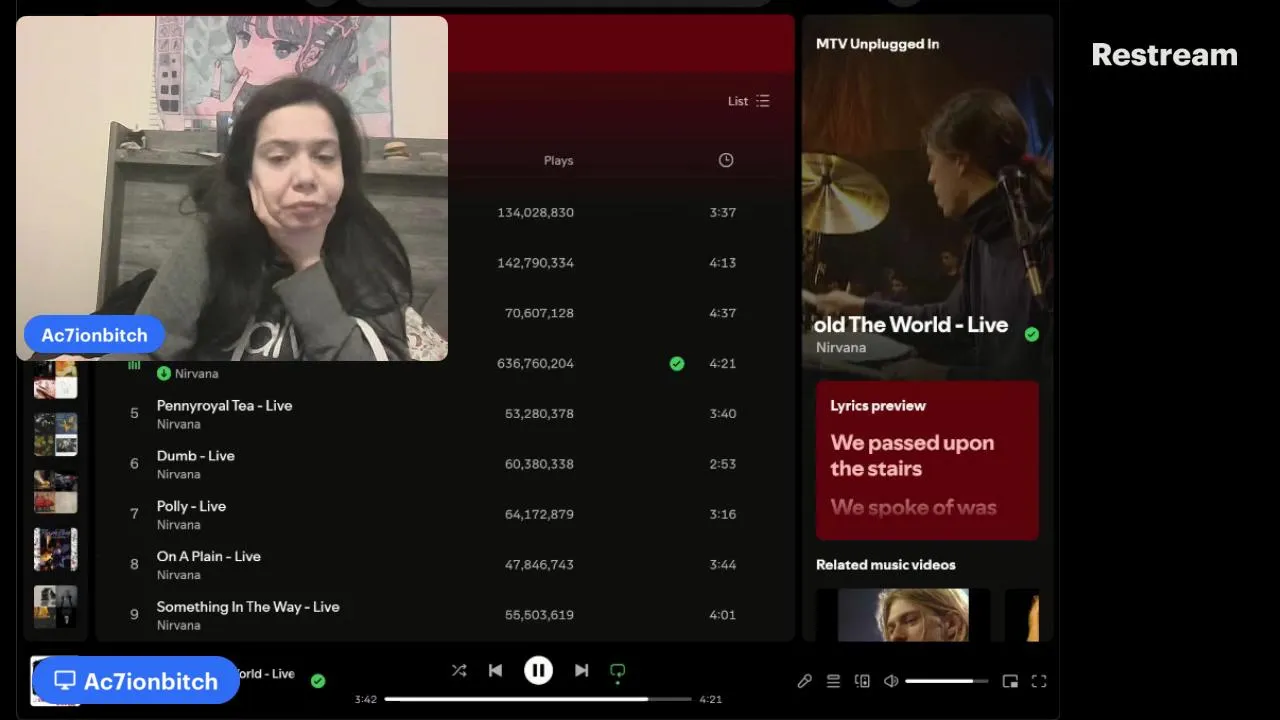The image size is (1280, 720).
Task: Click the play count 47,846,743
Action: tap(539, 564)
